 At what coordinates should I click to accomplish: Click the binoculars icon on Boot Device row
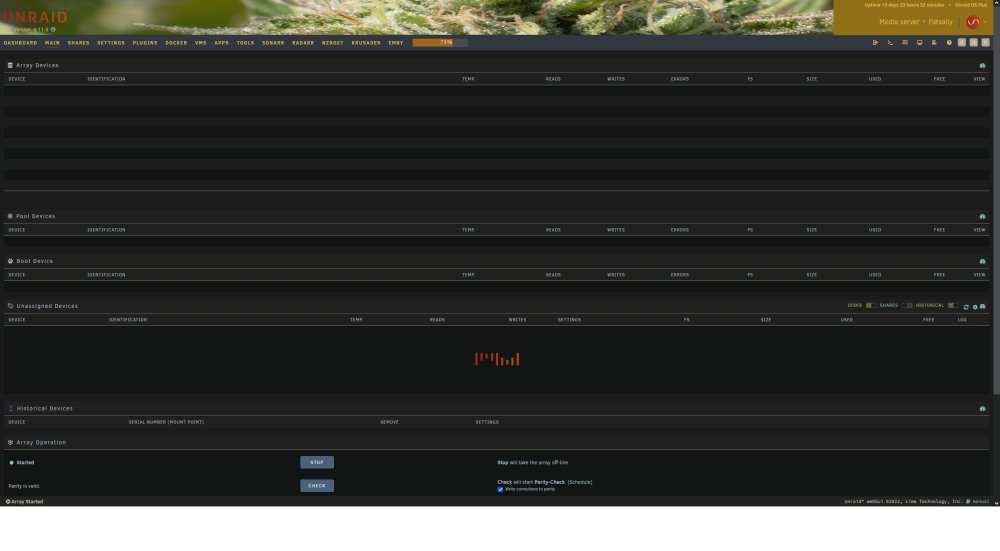click(x=982, y=261)
